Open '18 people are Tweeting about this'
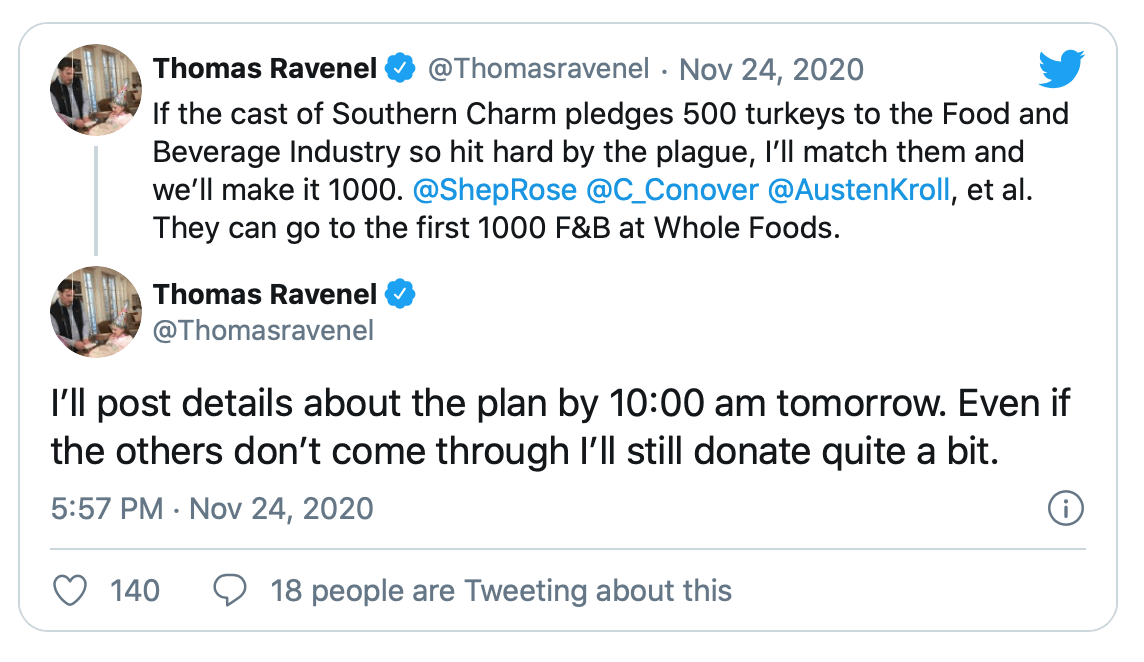Viewport: 1144px width, 662px height. point(501,590)
